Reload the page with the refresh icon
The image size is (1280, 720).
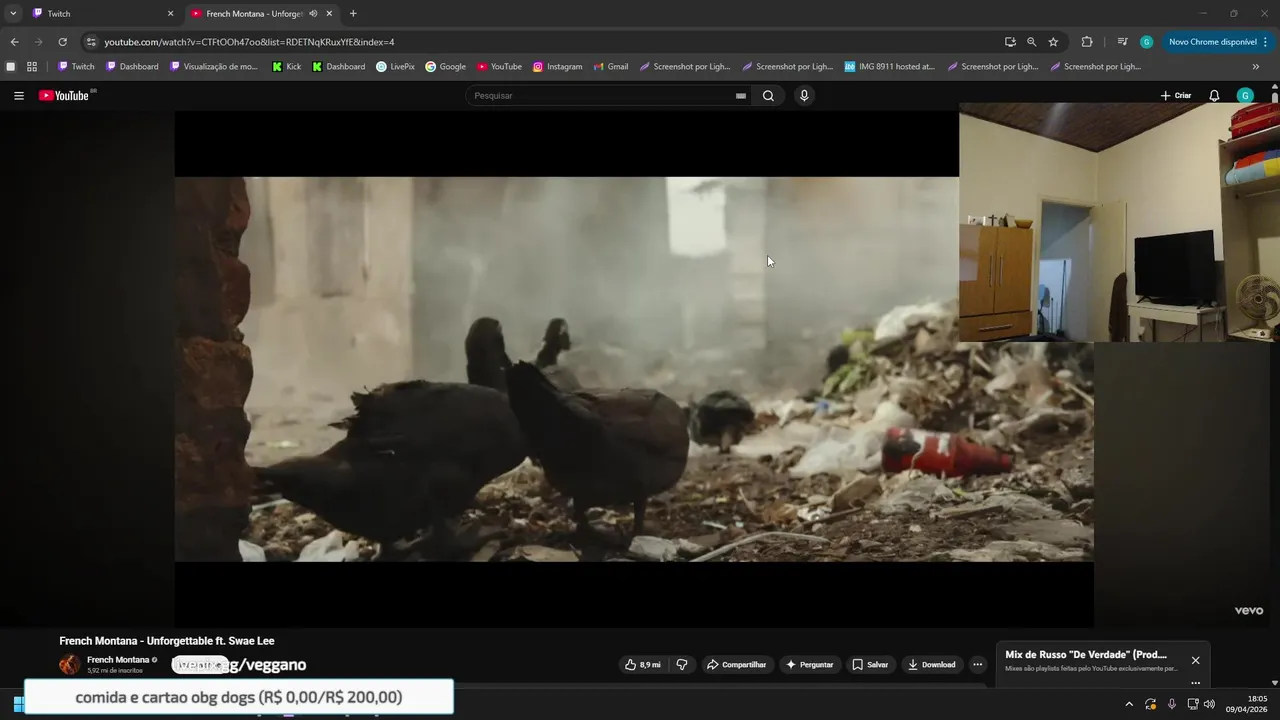tap(62, 42)
